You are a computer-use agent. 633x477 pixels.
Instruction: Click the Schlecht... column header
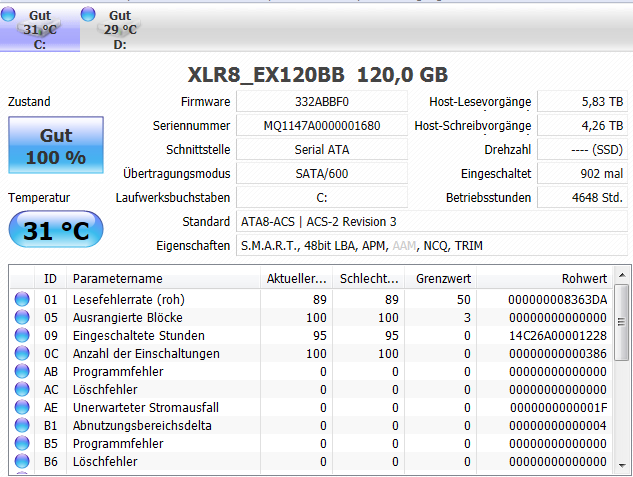point(369,278)
